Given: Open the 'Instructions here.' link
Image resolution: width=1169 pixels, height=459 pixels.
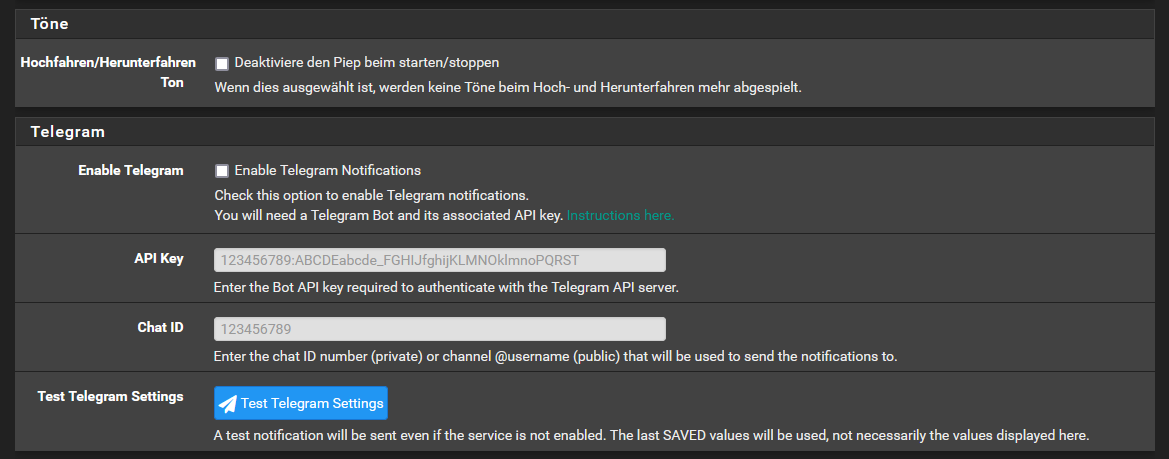Looking at the screenshot, I should [x=620, y=215].
